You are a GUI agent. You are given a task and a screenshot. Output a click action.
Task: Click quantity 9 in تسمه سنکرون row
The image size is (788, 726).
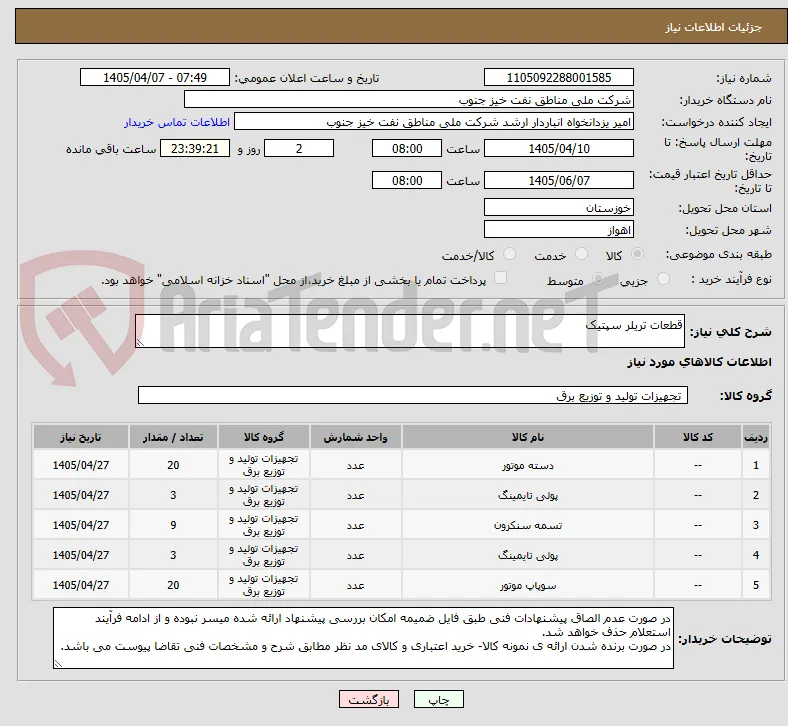click(173, 525)
